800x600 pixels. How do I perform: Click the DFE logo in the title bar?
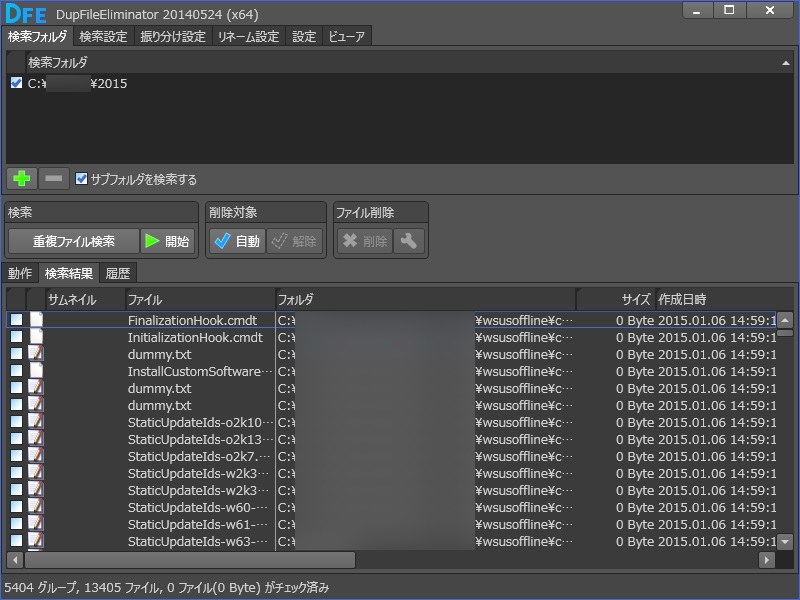coord(24,13)
